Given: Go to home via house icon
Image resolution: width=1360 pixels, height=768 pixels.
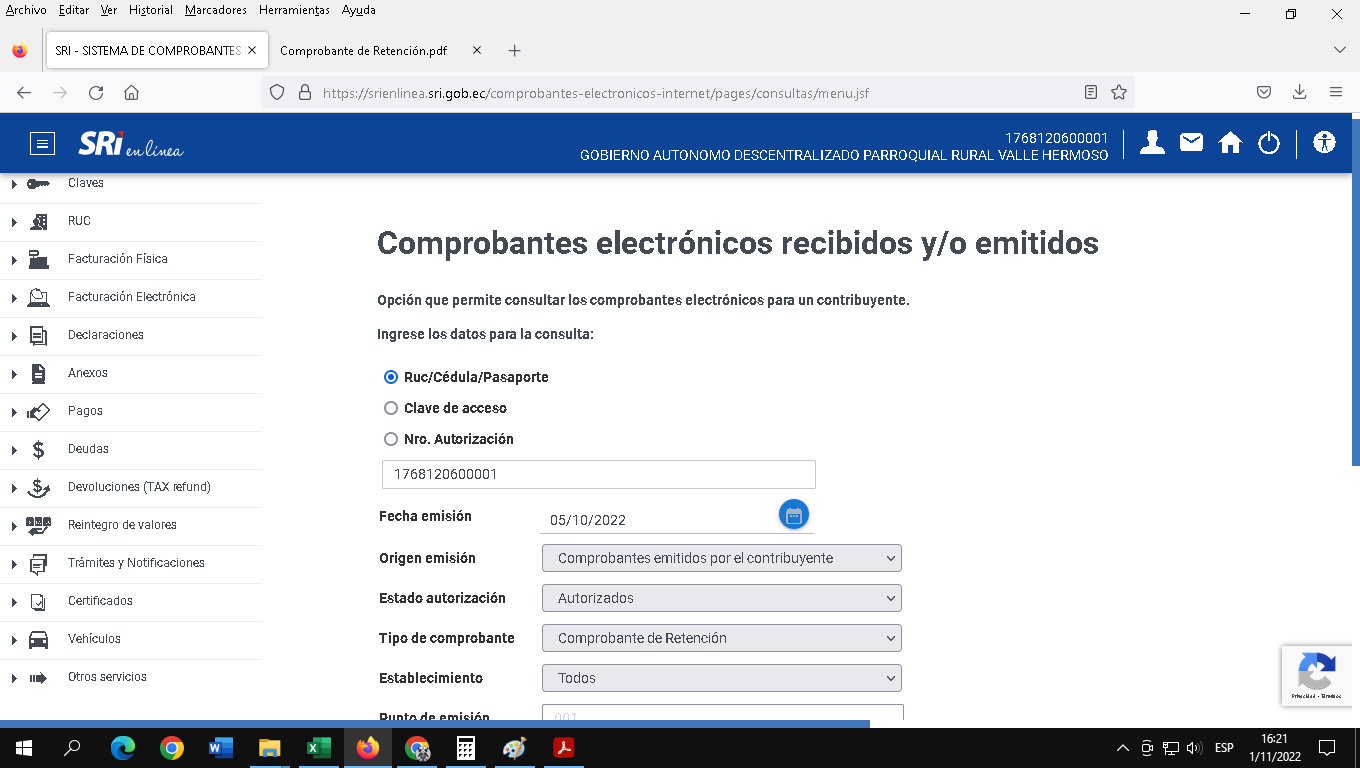Looking at the screenshot, I should [1230, 143].
